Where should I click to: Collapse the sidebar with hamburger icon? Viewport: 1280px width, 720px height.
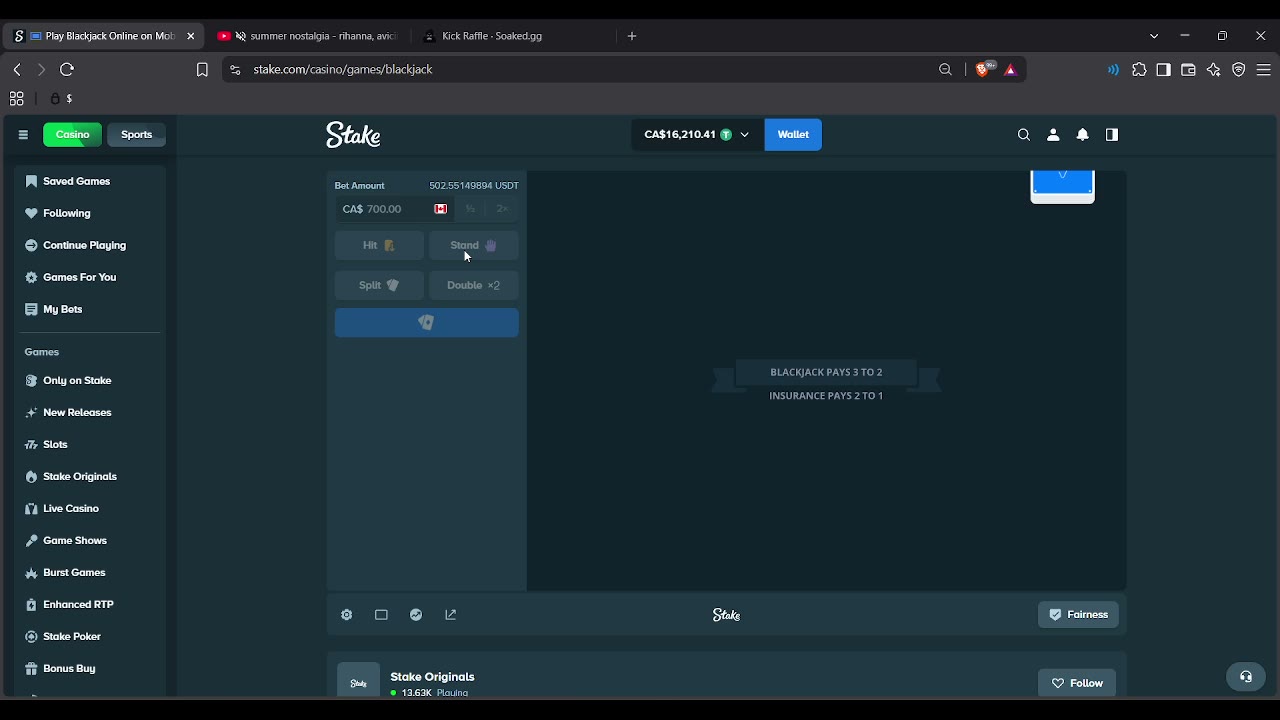tap(23, 135)
